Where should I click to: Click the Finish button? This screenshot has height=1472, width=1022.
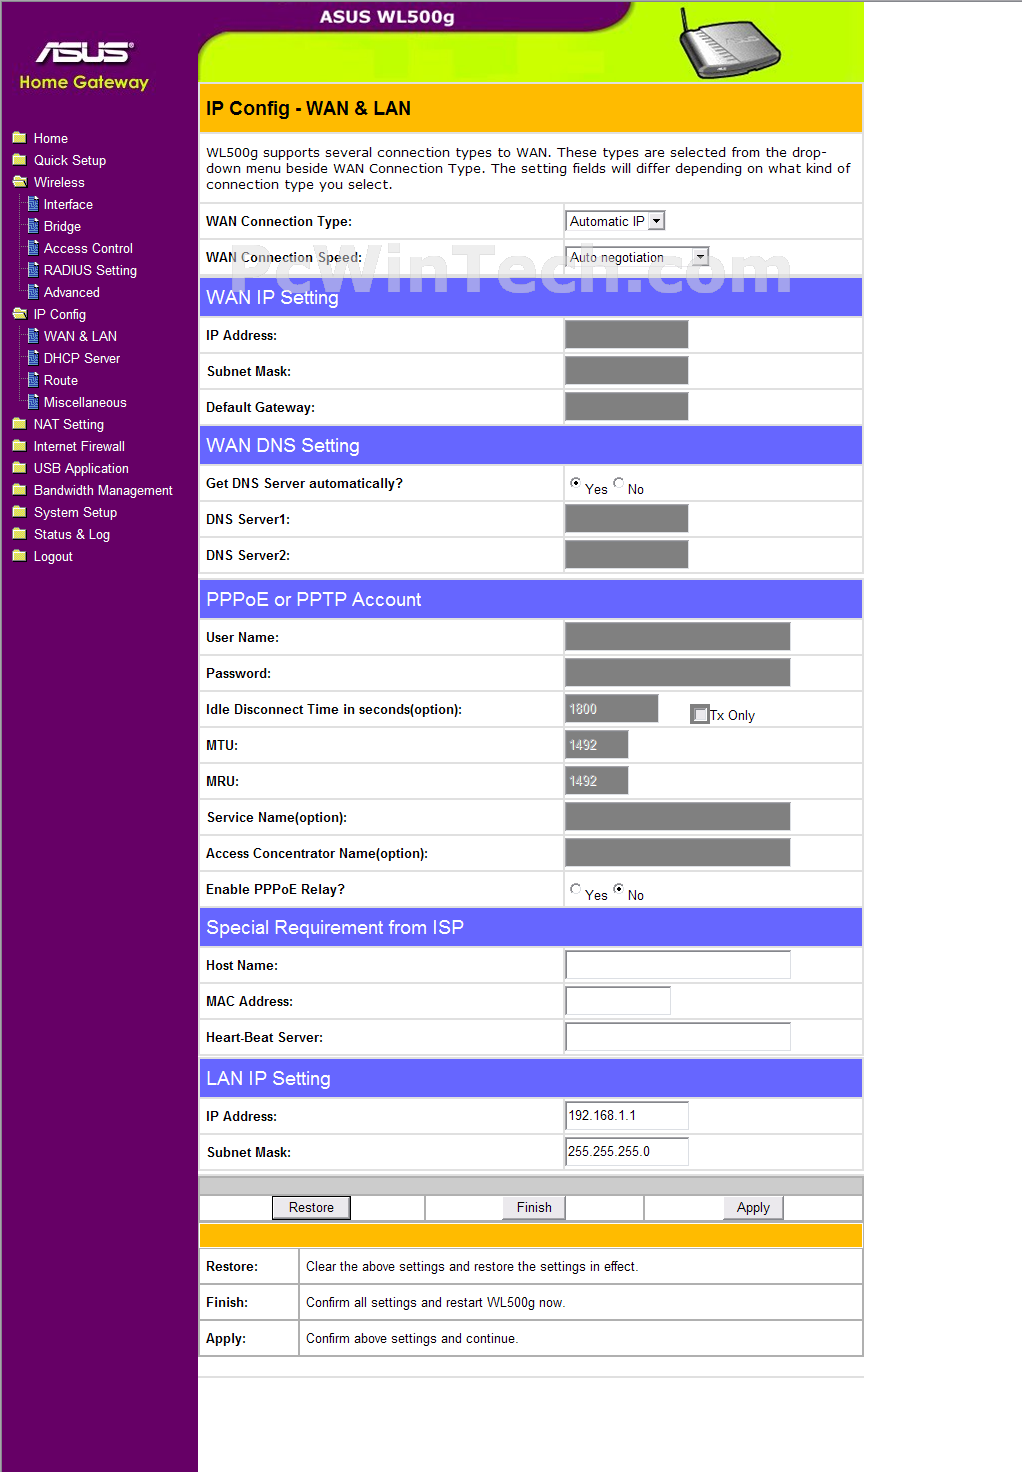tap(534, 1207)
